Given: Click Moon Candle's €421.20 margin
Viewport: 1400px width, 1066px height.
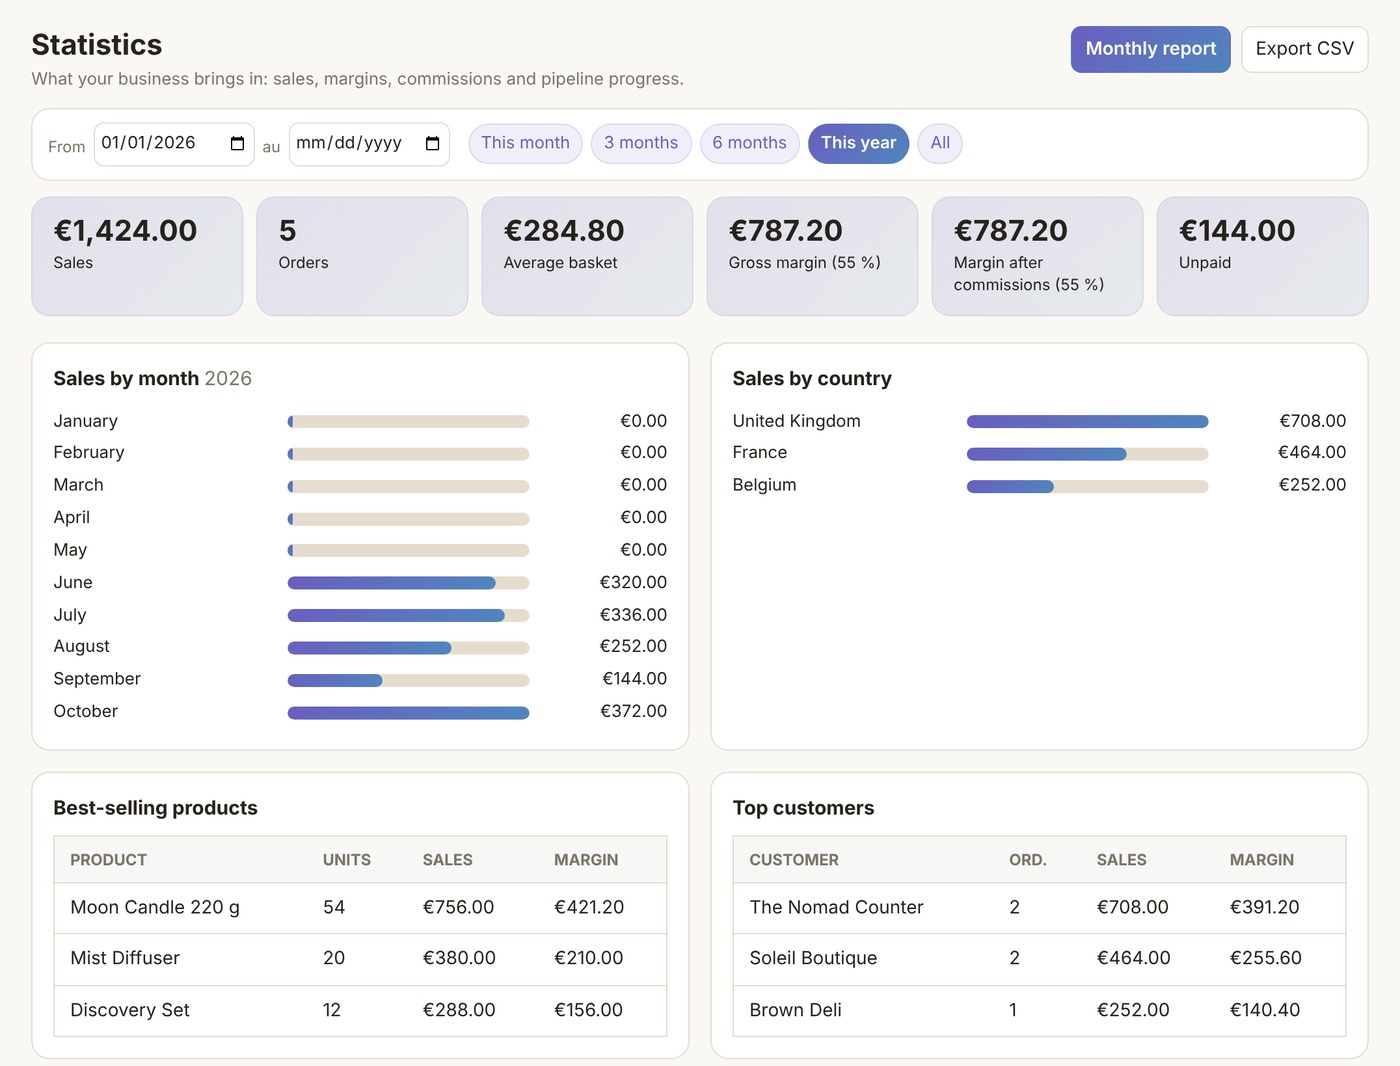Looking at the screenshot, I should pos(589,908).
